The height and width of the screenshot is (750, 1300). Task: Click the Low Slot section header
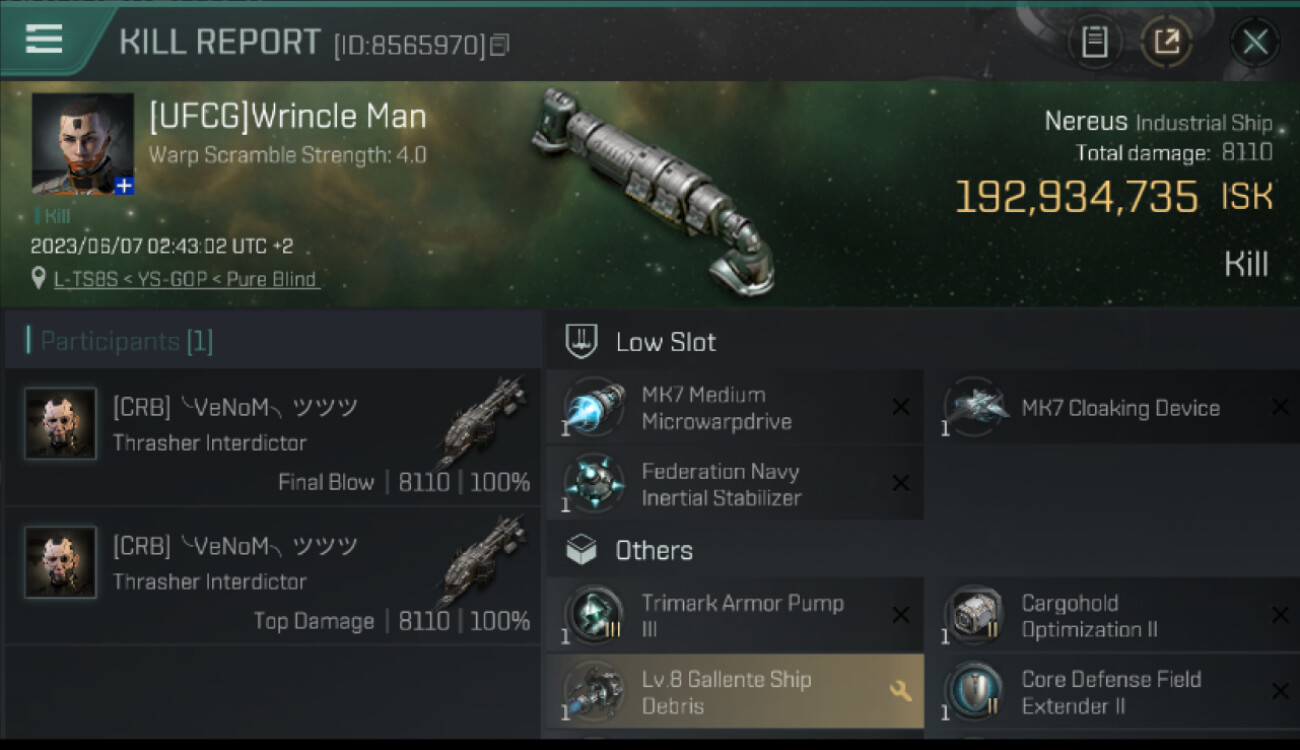tap(665, 342)
